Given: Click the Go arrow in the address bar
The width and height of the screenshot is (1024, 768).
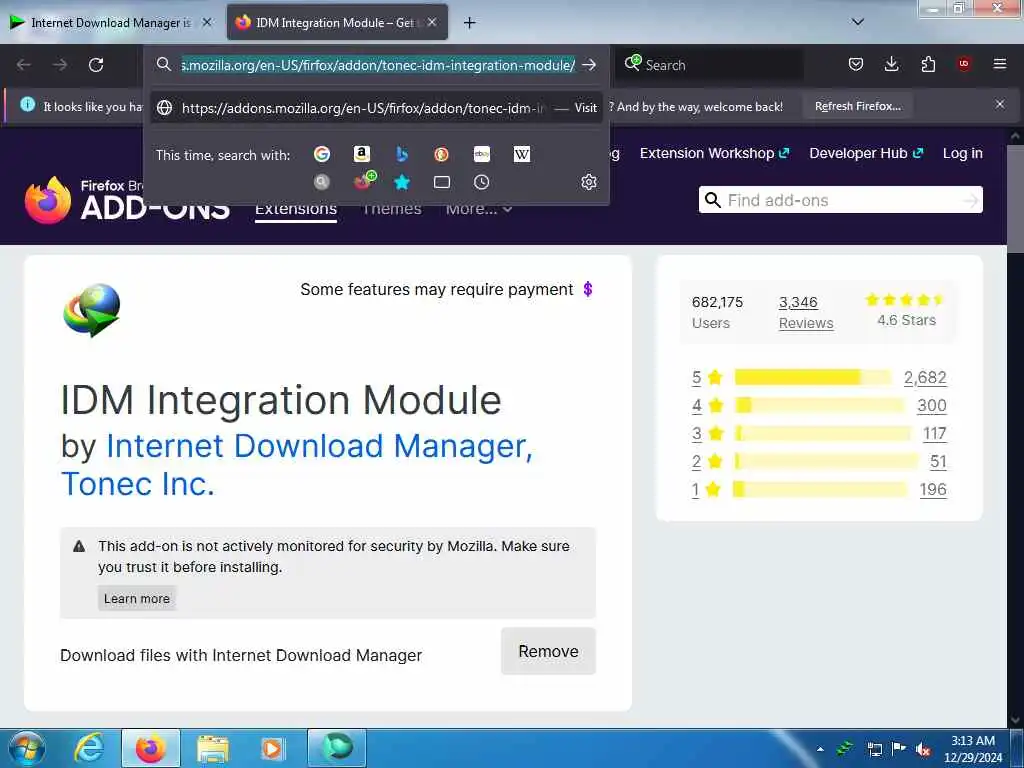Looking at the screenshot, I should click(x=589, y=65).
